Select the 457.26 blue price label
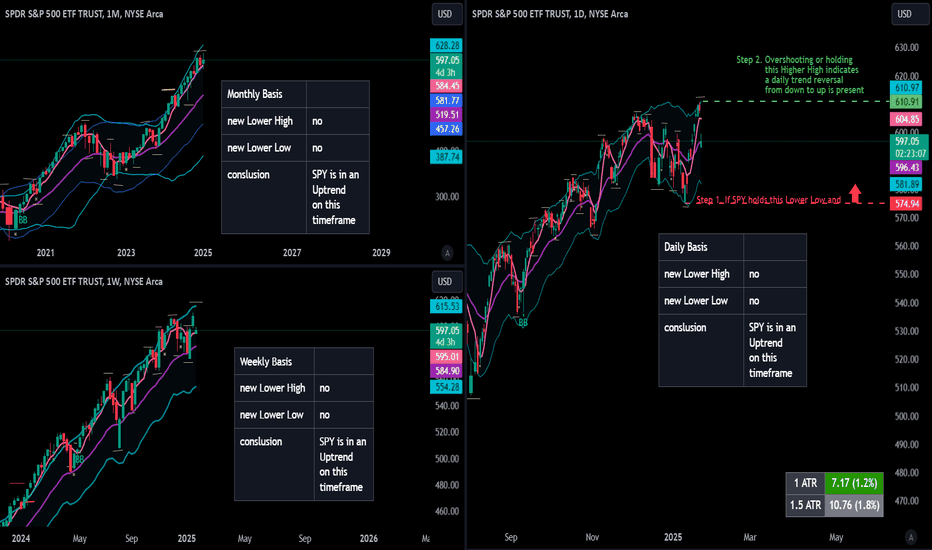 click(x=446, y=129)
